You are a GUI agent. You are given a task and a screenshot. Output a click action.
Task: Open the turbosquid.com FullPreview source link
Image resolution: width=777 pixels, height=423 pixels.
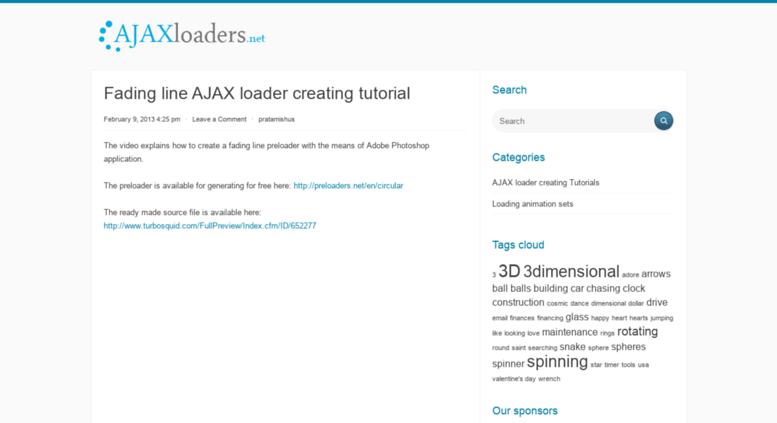[x=210, y=226]
